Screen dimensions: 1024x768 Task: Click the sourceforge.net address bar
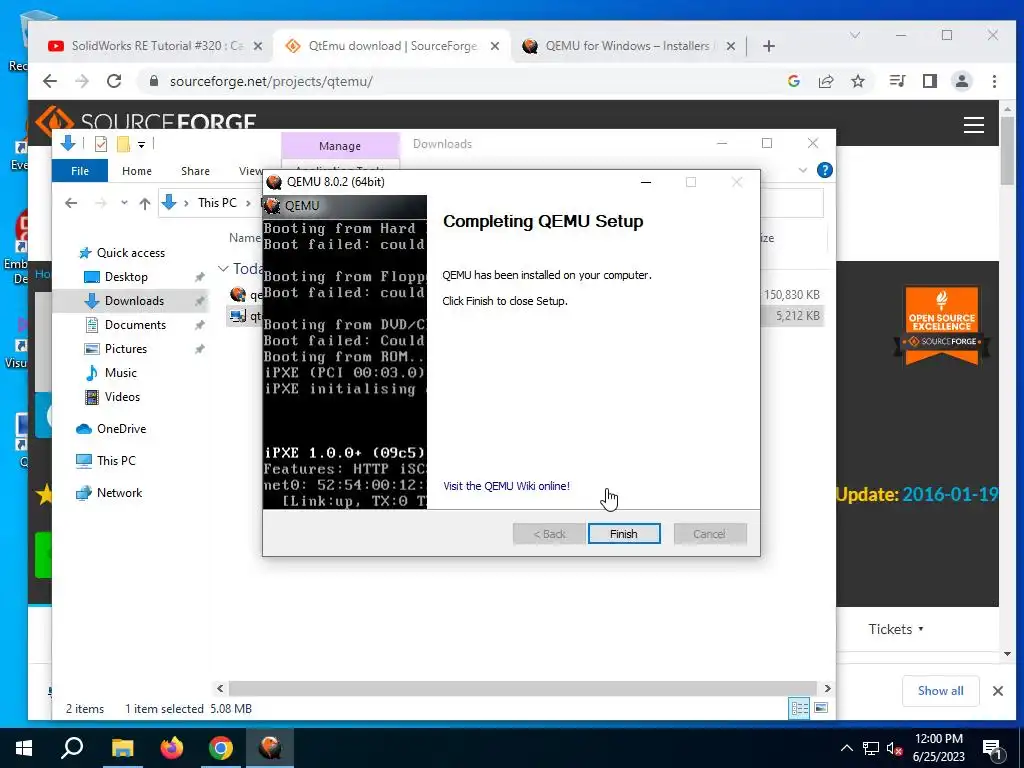[x=457, y=81]
